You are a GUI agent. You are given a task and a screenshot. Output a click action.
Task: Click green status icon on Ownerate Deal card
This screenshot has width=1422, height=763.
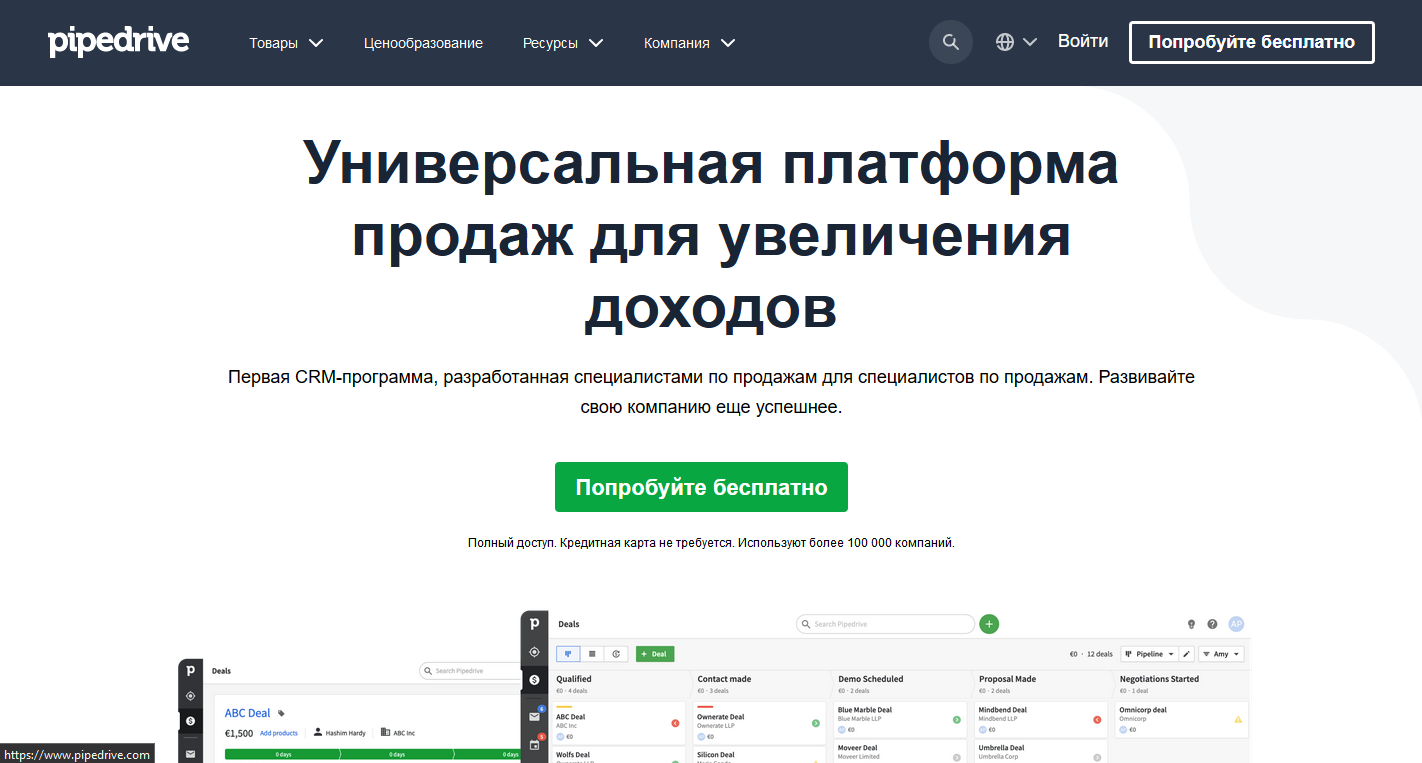816,723
